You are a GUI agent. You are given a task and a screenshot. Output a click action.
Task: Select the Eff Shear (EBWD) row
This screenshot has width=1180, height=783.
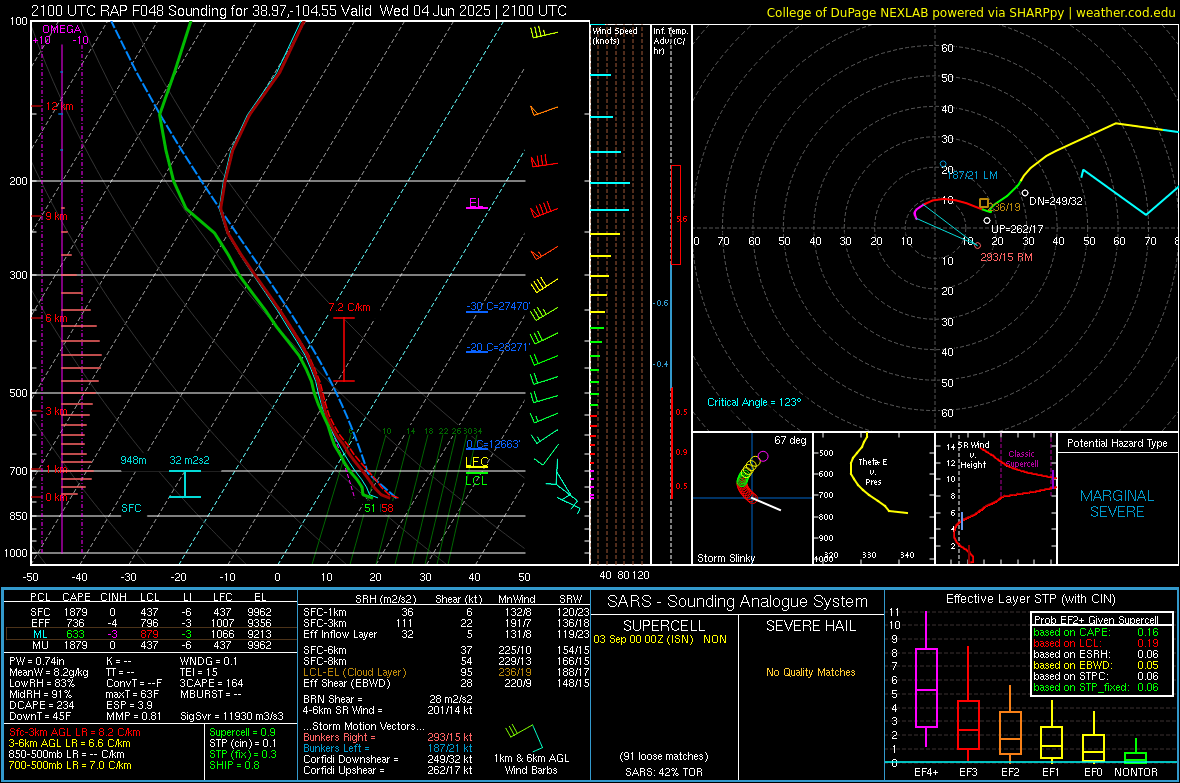pyautogui.click(x=446, y=684)
